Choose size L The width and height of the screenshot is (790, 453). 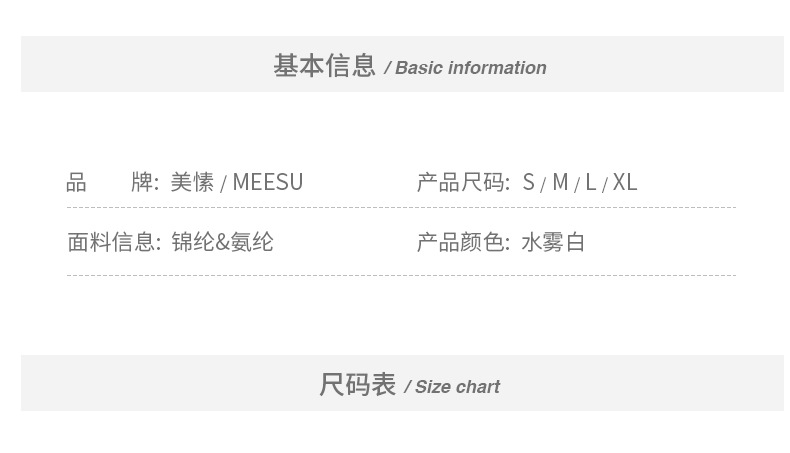point(591,182)
